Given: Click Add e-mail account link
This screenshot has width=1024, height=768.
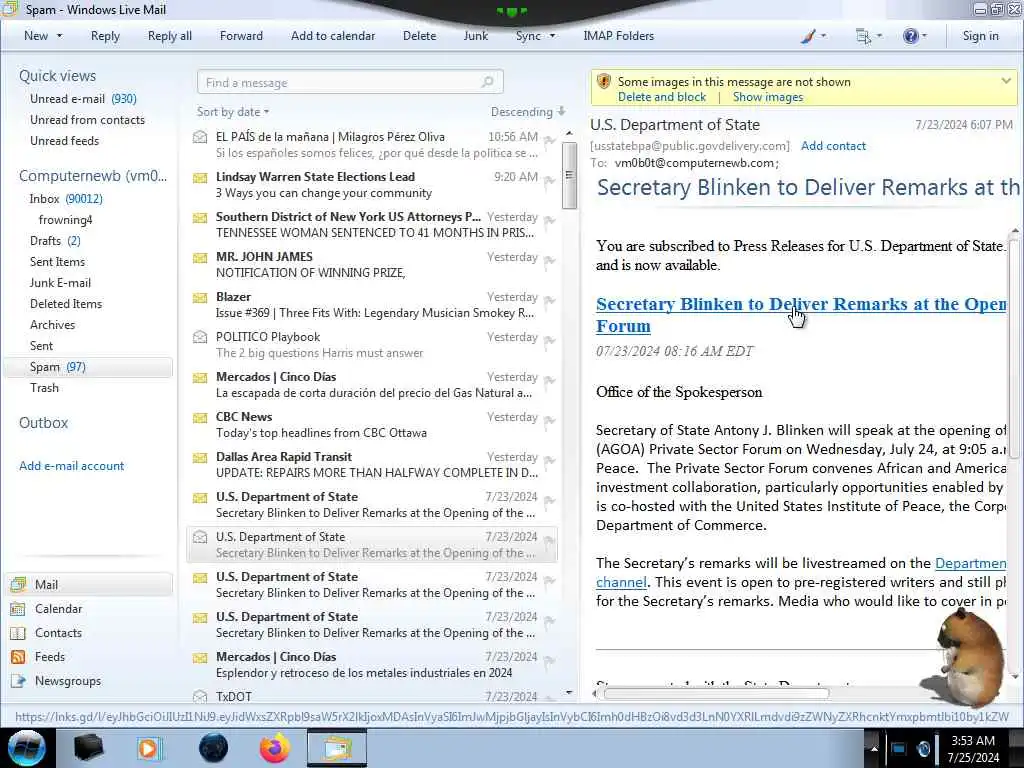Looking at the screenshot, I should pos(71,466).
